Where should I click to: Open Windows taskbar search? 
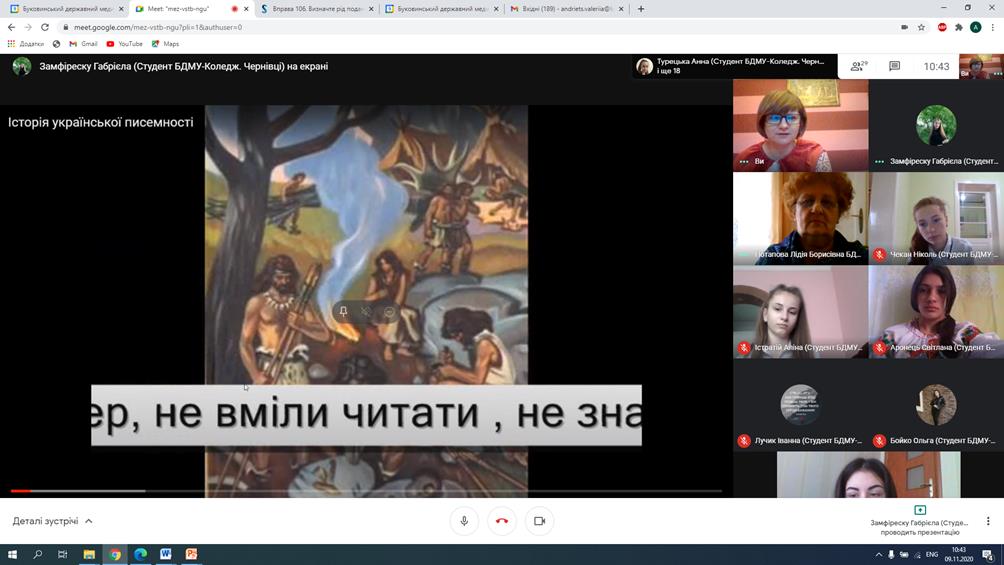pos(37,554)
